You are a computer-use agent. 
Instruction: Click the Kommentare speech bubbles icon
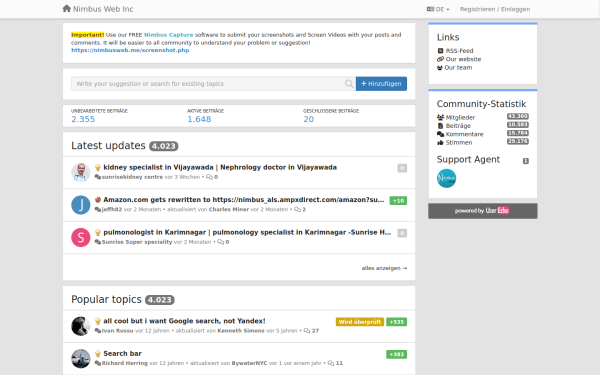pyautogui.click(x=440, y=134)
